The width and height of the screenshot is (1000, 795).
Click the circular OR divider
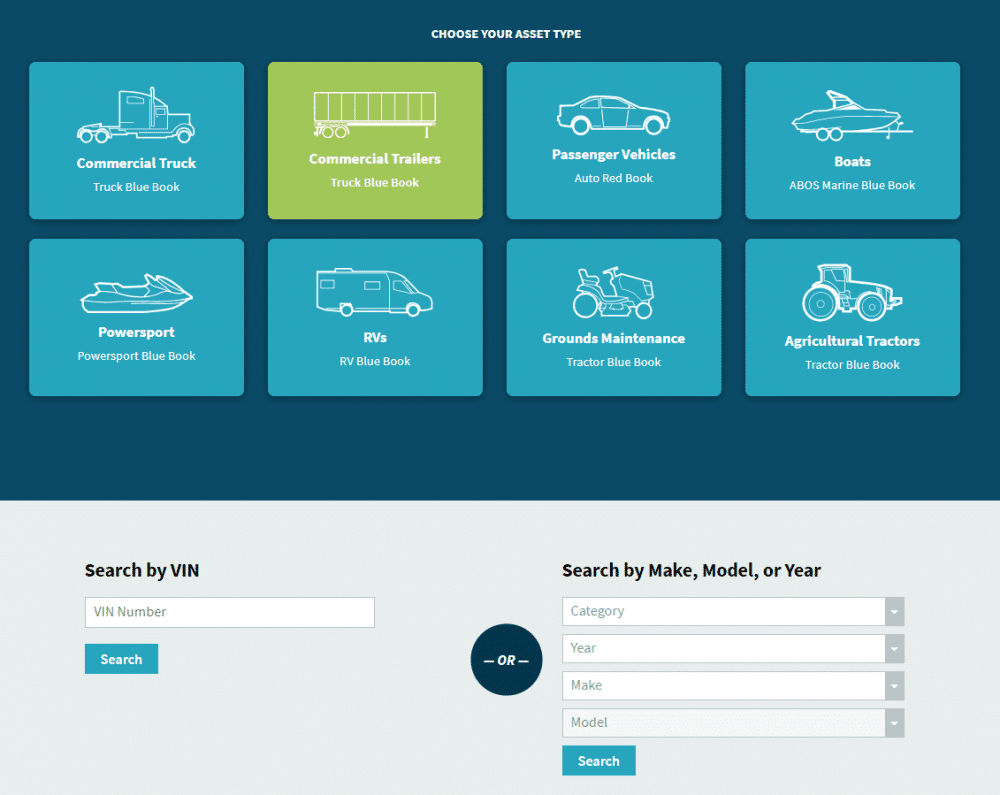[506, 660]
